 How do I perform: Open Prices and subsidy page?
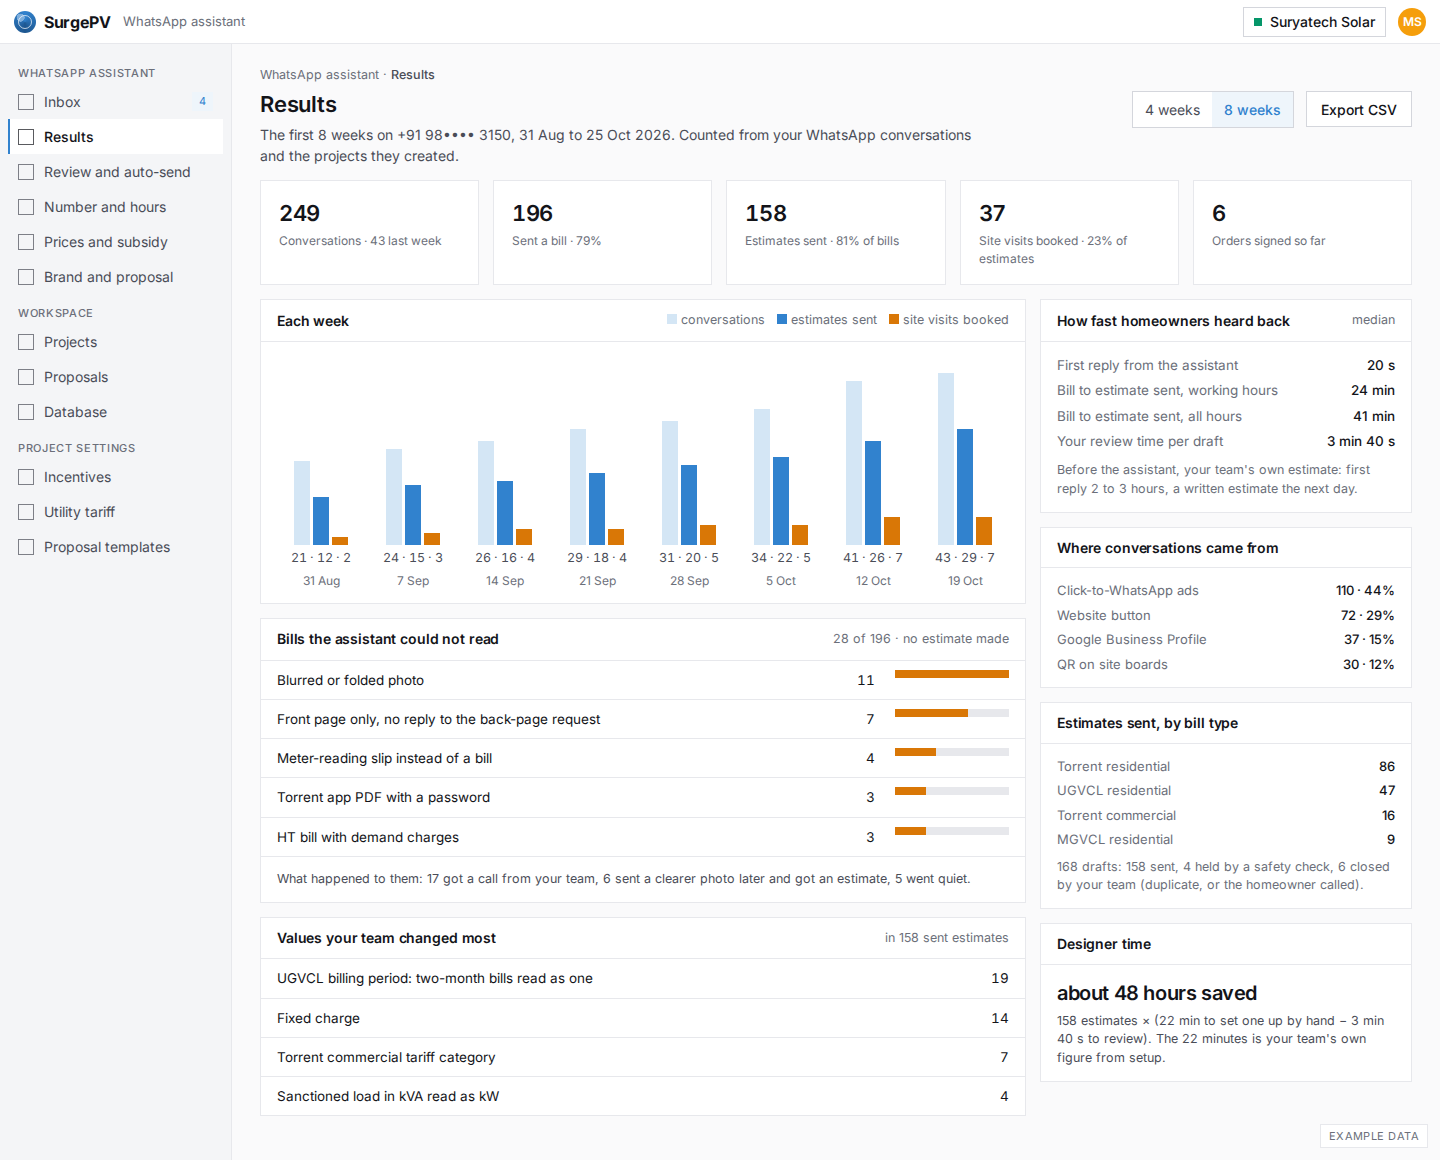point(115,242)
